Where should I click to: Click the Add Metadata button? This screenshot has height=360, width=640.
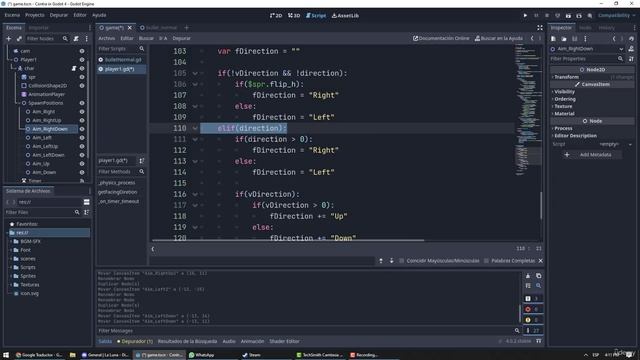[591, 155]
